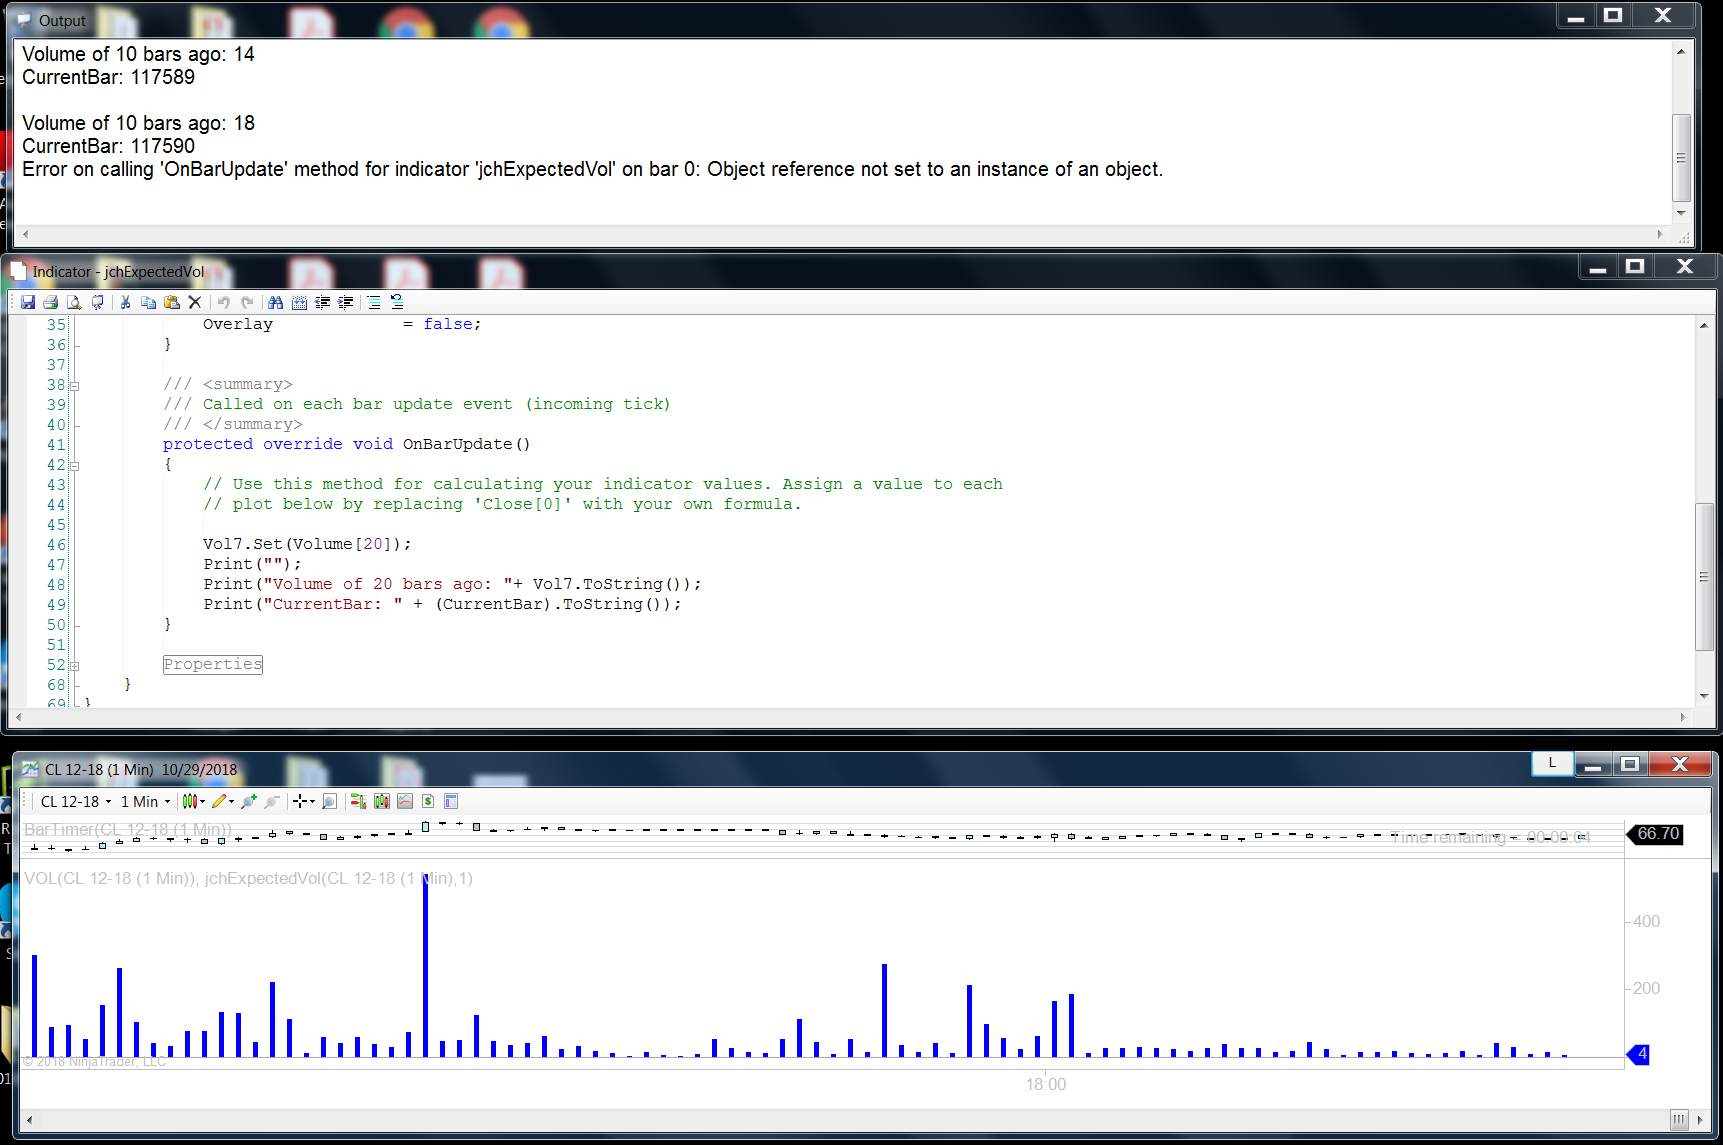Open Find with the binoculars icon
1723x1145 pixels.
pyautogui.click(x=276, y=302)
